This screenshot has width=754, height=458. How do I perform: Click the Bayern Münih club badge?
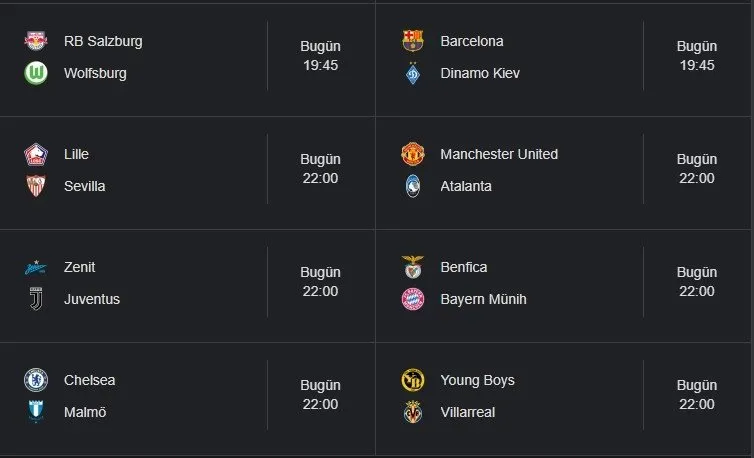pyautogui.click(x=412, y=299)
